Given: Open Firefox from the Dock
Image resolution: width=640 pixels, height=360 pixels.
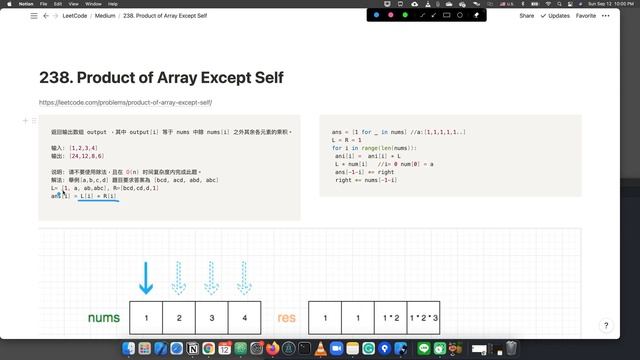Looking at the screenshot, I should [273, 348].
